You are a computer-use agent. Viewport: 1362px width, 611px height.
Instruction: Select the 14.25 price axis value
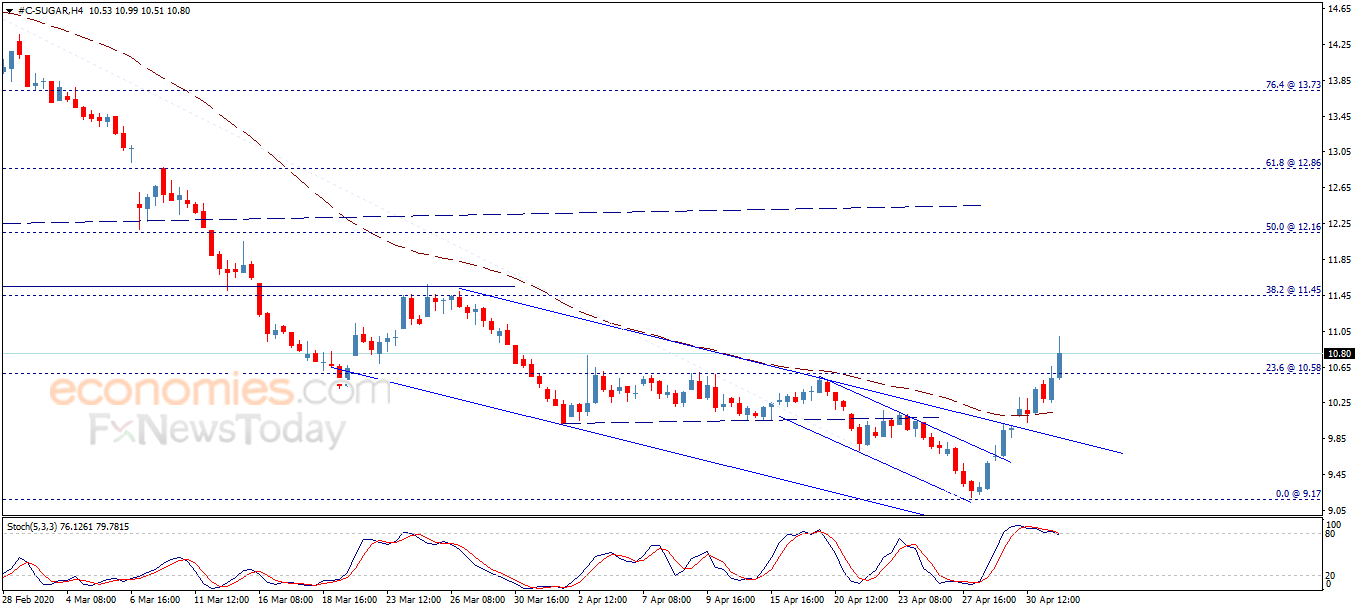pyautogui.click(x=1340, y=45)
